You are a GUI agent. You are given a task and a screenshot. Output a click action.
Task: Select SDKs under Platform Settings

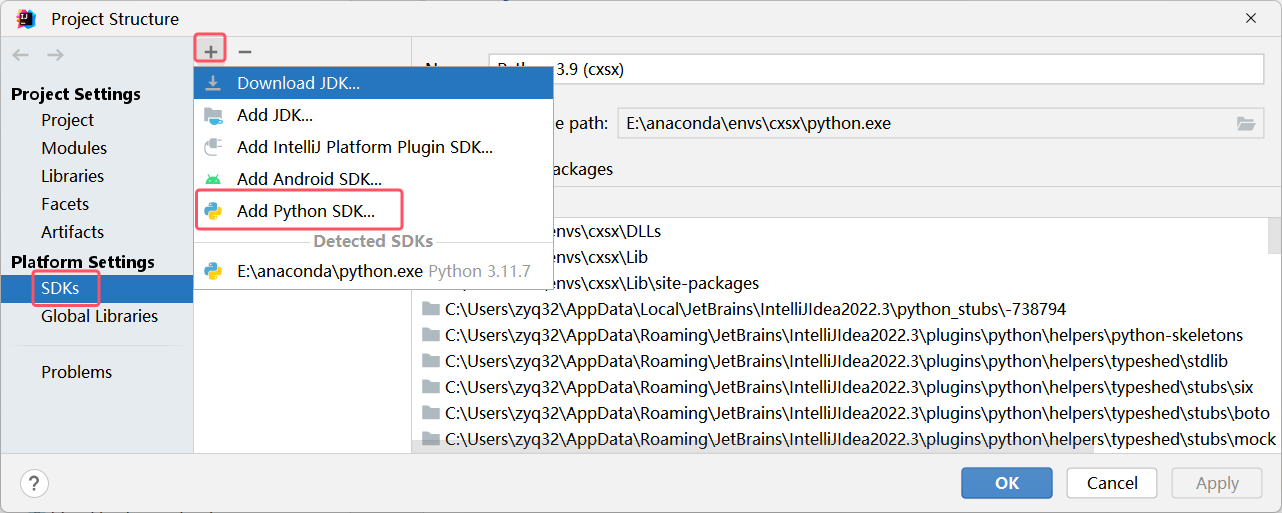pos(96,289)
